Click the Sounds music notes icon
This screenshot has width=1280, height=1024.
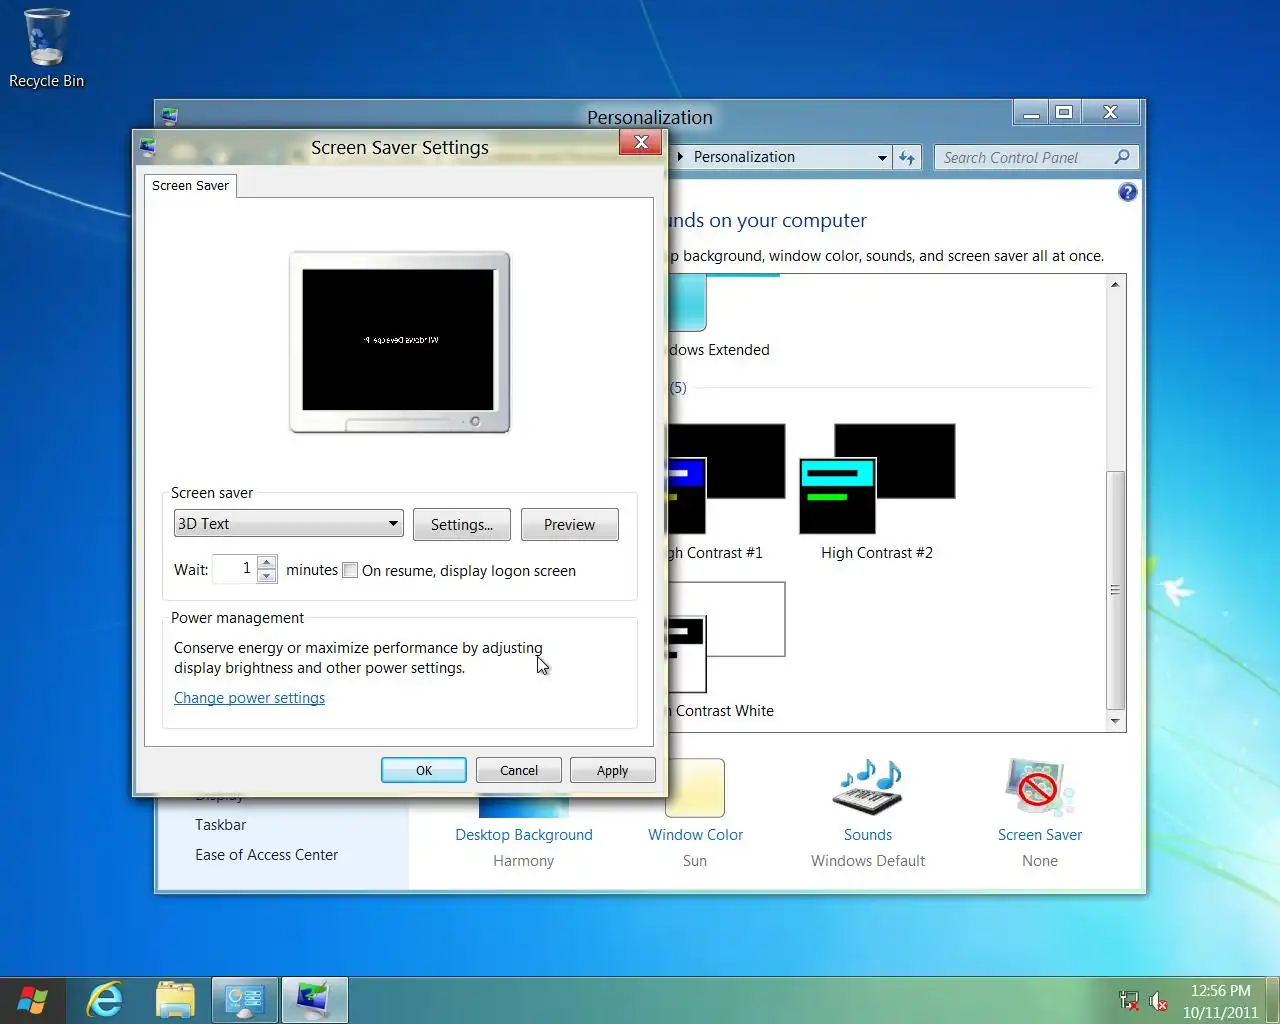868,787
